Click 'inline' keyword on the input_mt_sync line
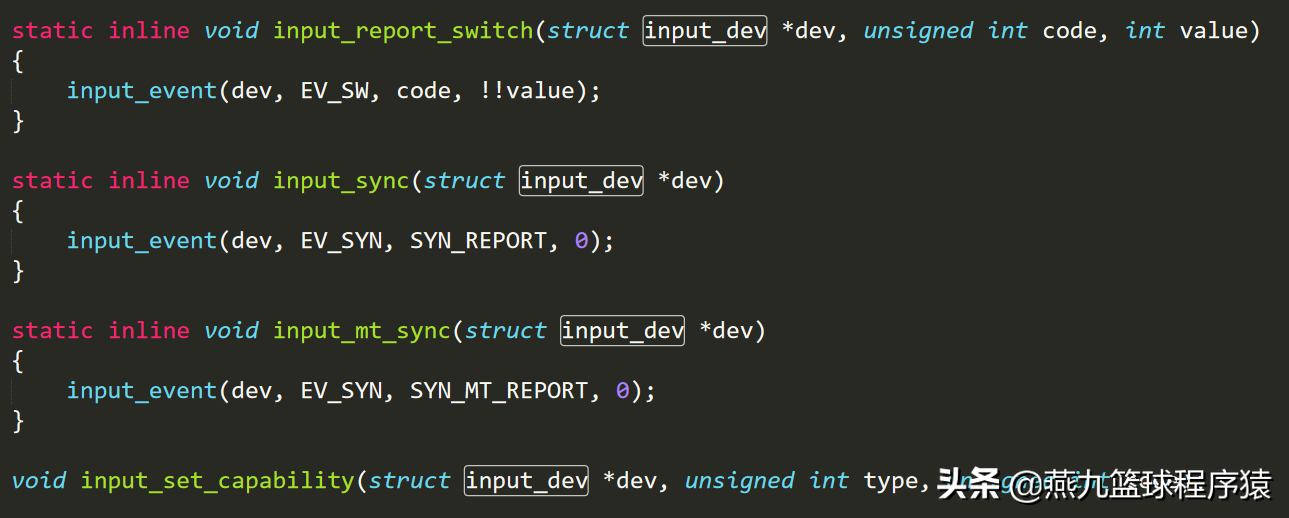This screenshot has height=518, width=1289. click(x=148, y=331)
